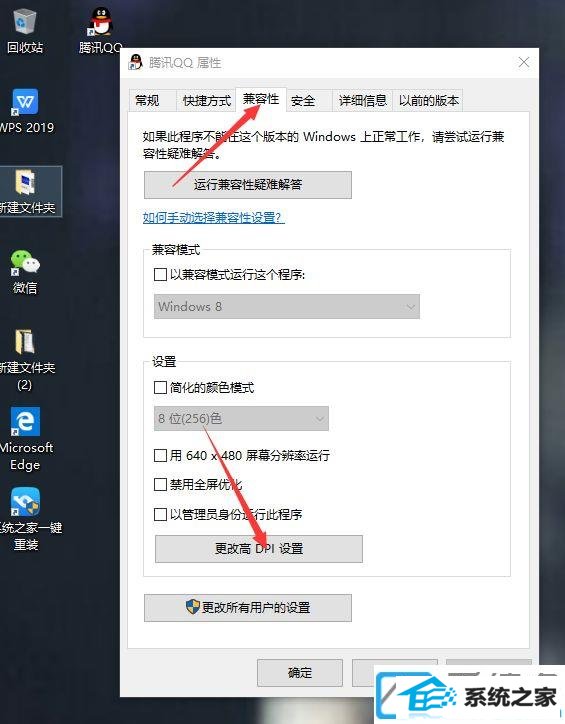Open the 详细信息 tab
This screenshot has width=565, height=724.
click(362, 100)
